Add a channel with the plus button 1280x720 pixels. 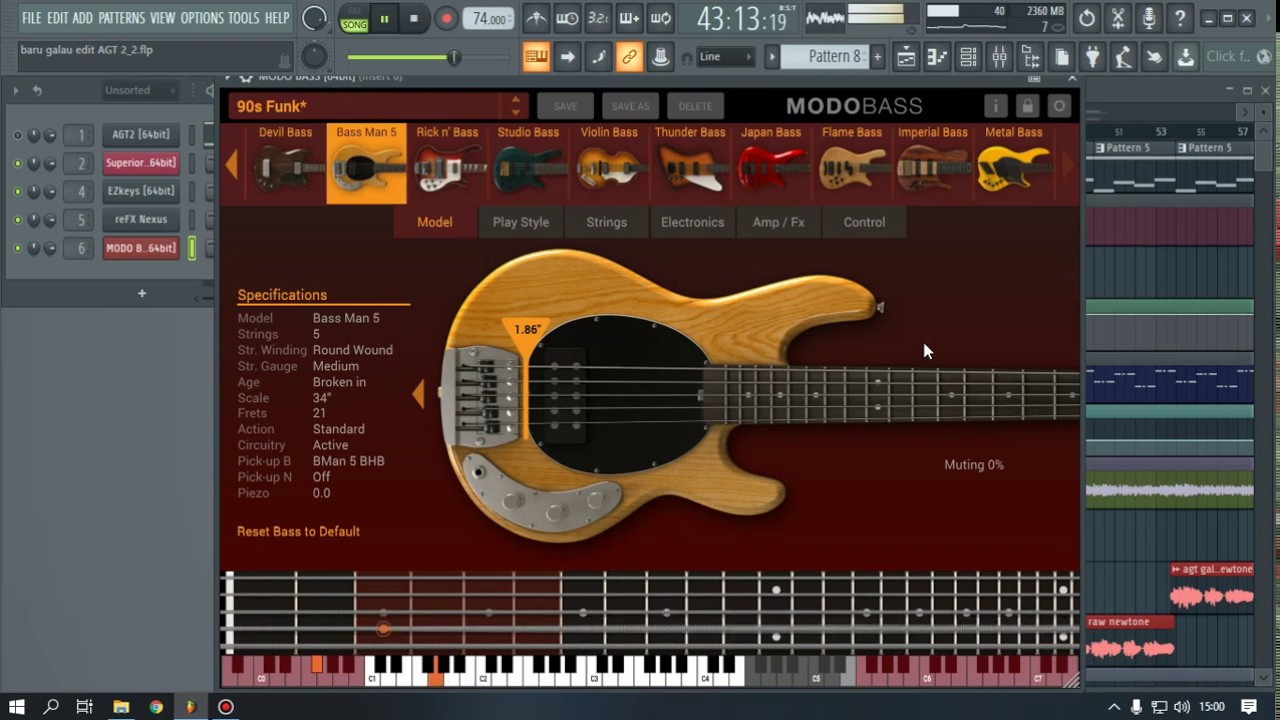tap(142, 293)
